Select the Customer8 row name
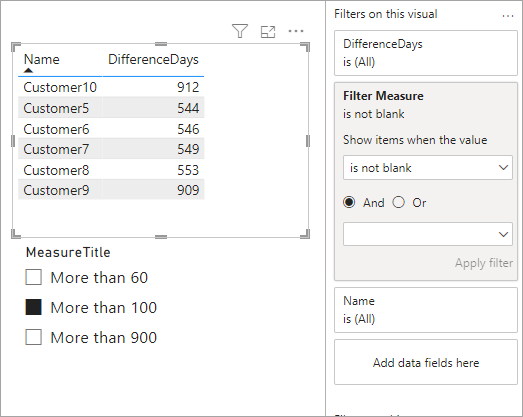 pyautogui.click(x=56, y=170)
